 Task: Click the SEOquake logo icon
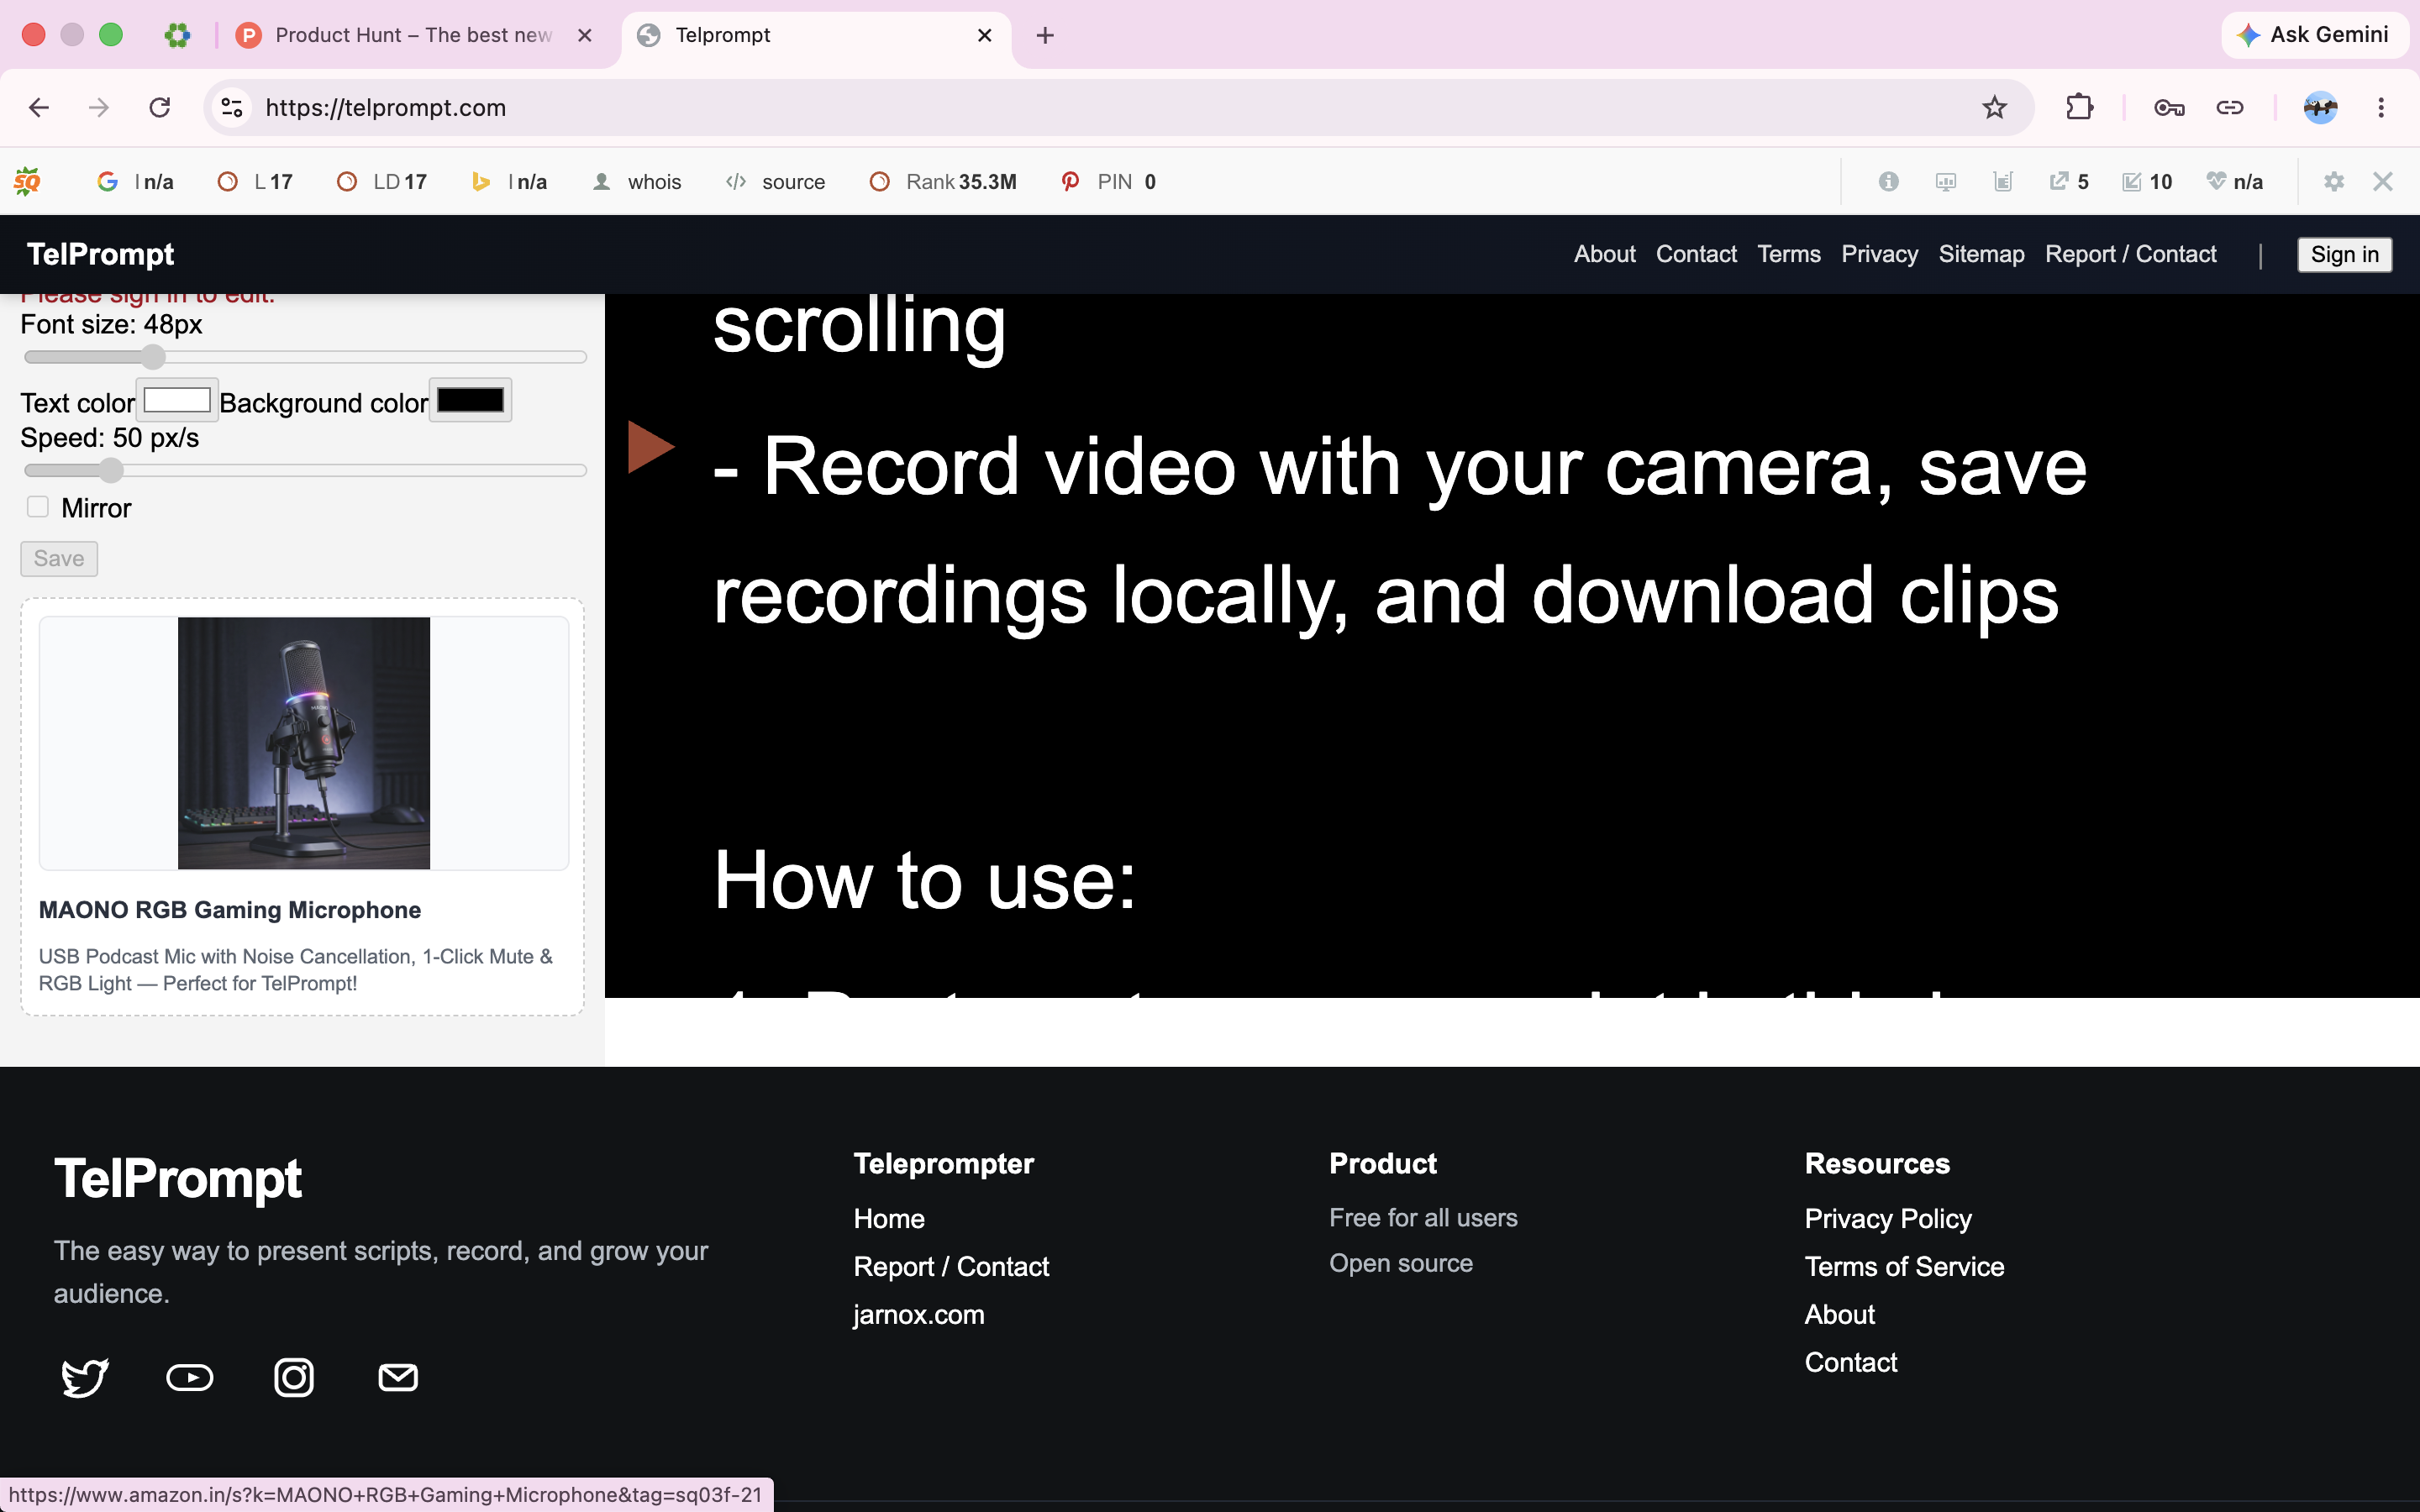(27, 181)
